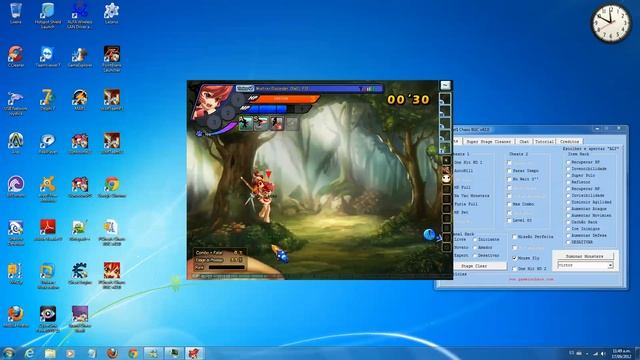The width and height of the screenshot is (640, 360).
Task: Tick the Super Pulo item hack checkbox
Action: tap(568, 176)
